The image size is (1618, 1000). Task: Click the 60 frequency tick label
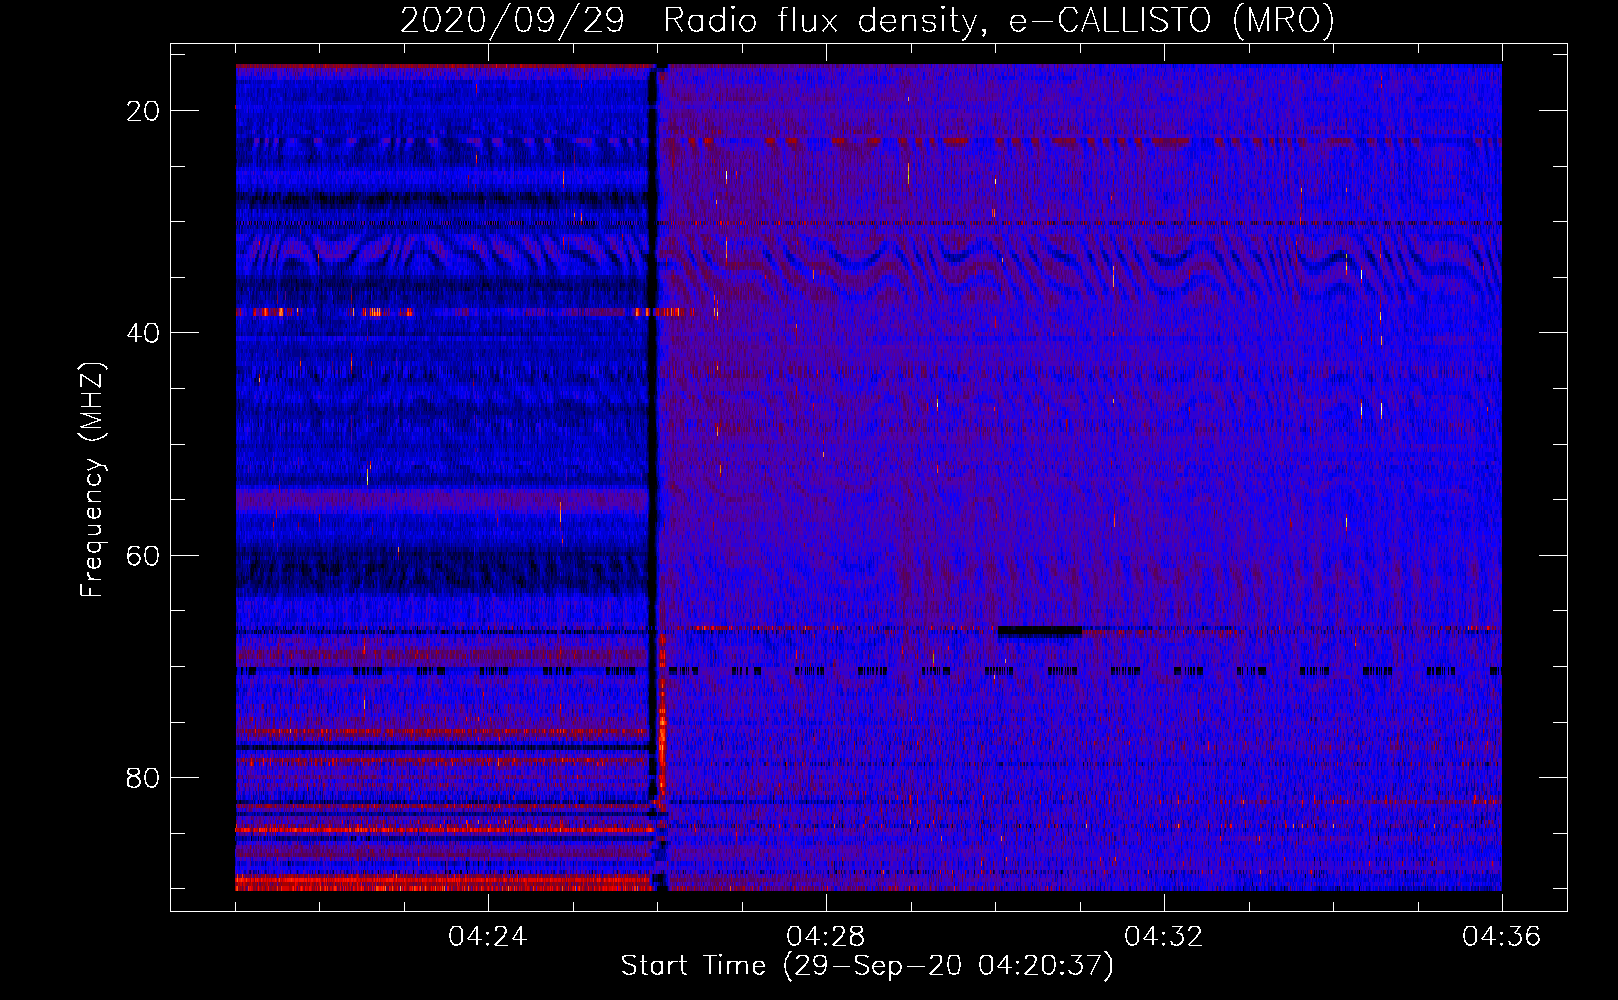[x=143, y=555]
